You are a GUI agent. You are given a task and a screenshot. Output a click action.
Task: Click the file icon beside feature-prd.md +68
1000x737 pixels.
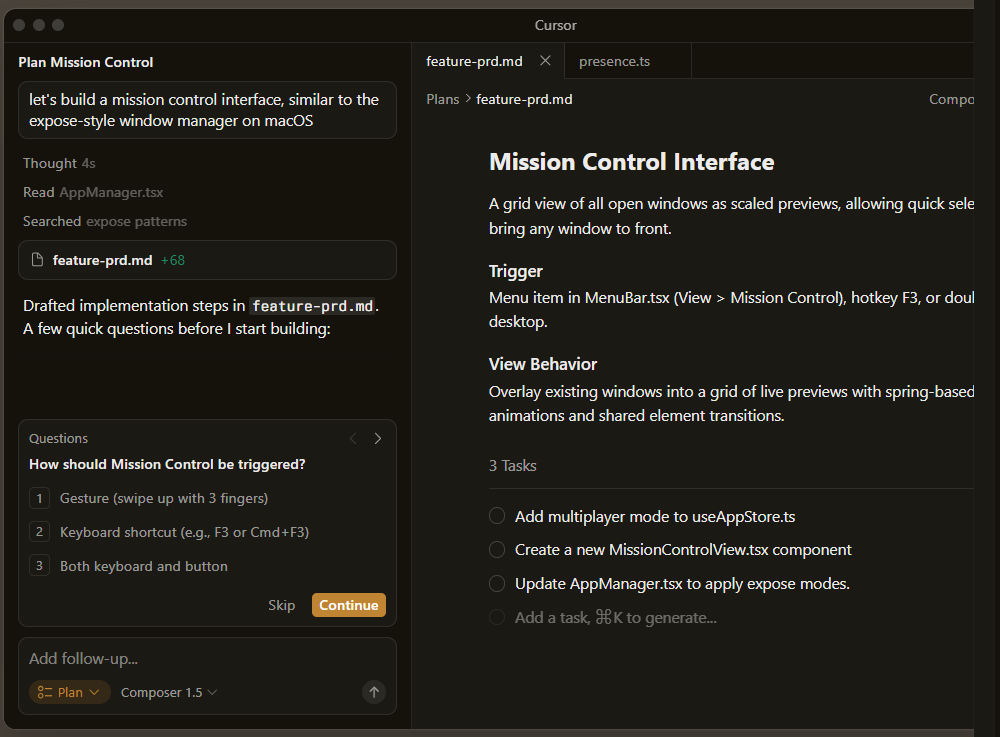coord(38,260)
